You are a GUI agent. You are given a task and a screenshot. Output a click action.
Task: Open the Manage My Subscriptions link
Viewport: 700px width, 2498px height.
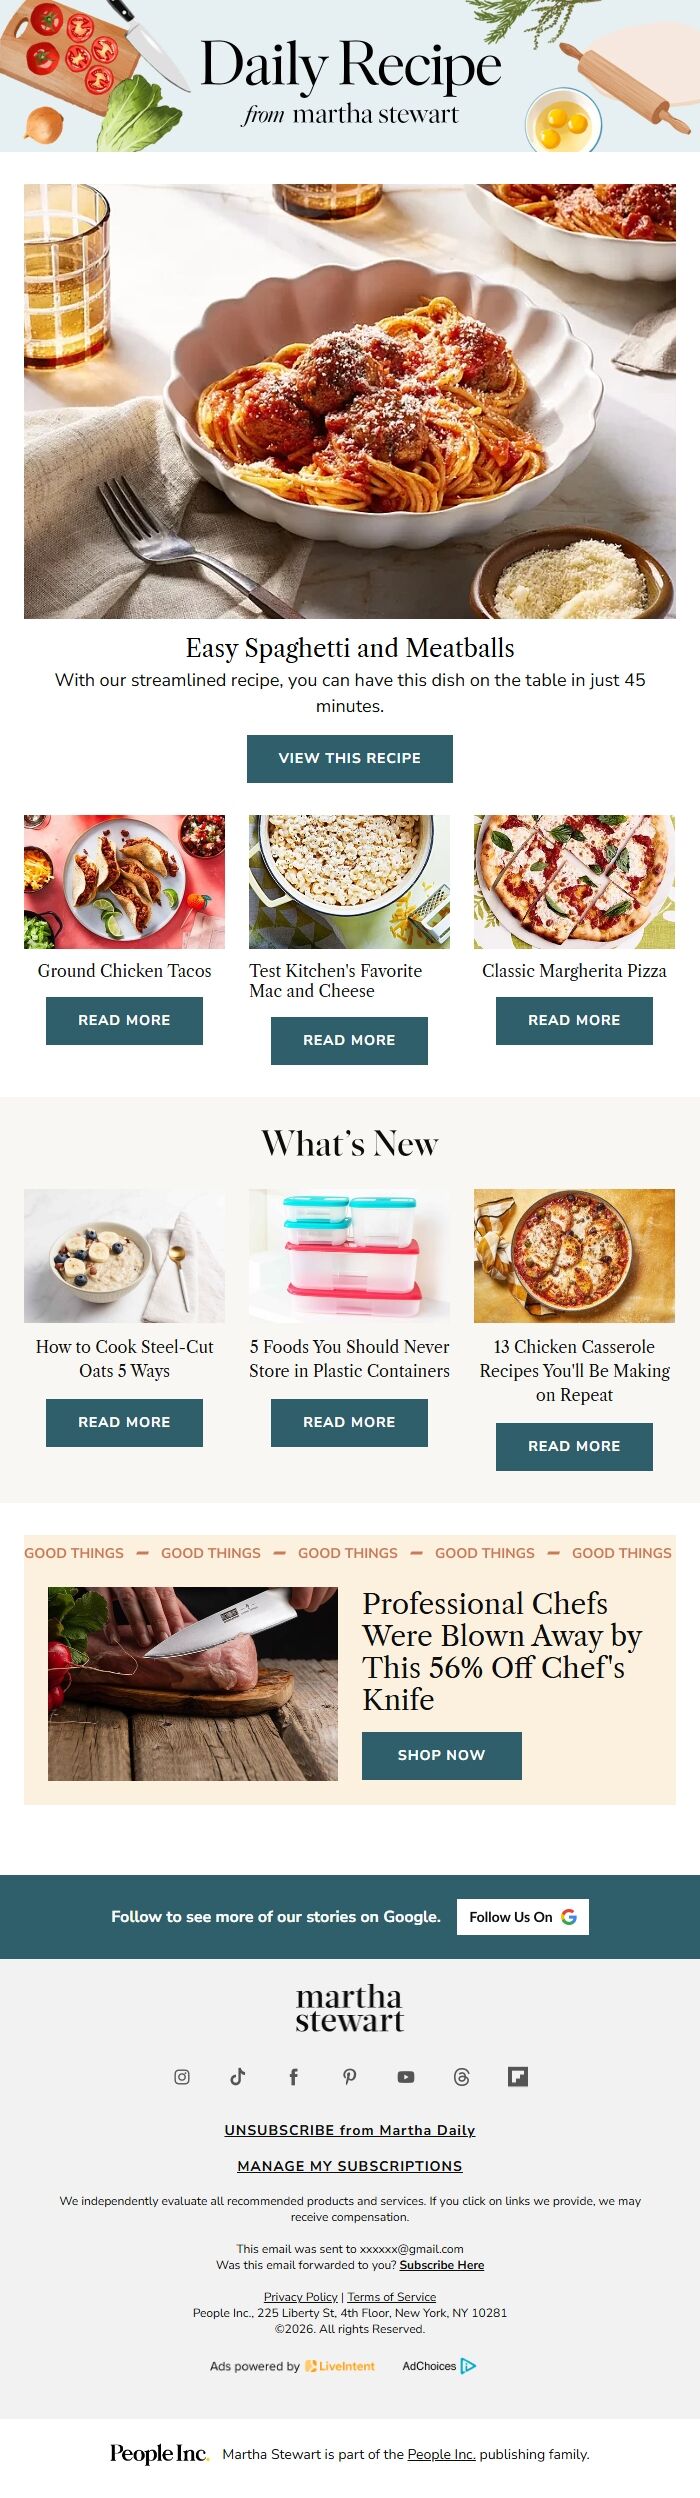tap(350, 2166)
